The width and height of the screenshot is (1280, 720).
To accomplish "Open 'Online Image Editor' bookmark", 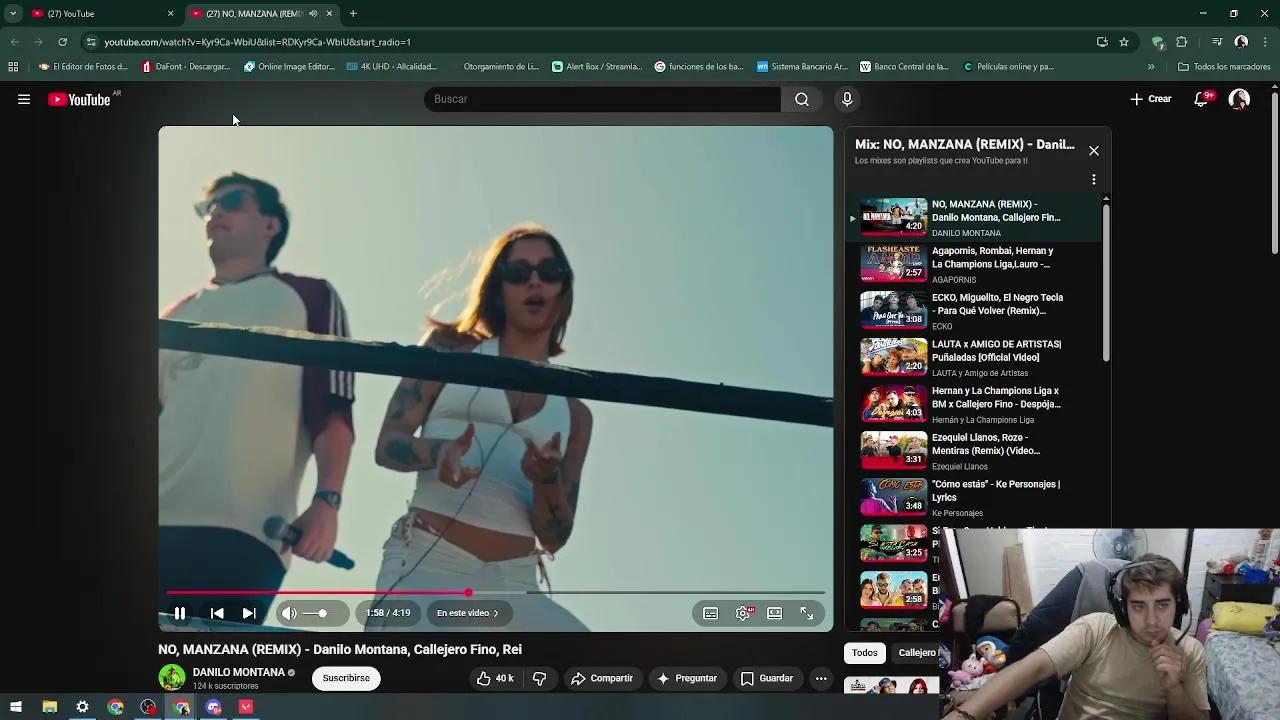I will tap(289, 67).
